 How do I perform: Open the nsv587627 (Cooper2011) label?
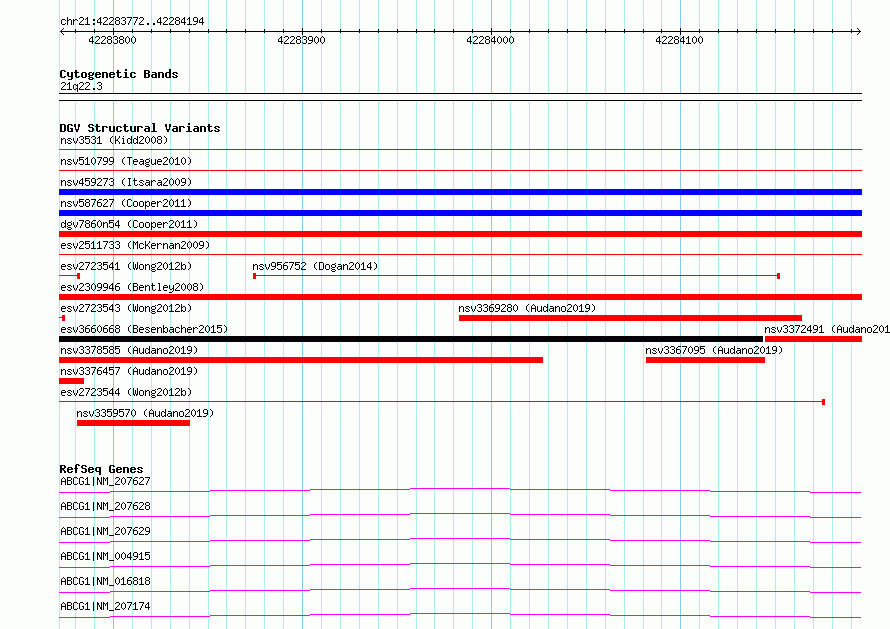[x=126, y=203]
